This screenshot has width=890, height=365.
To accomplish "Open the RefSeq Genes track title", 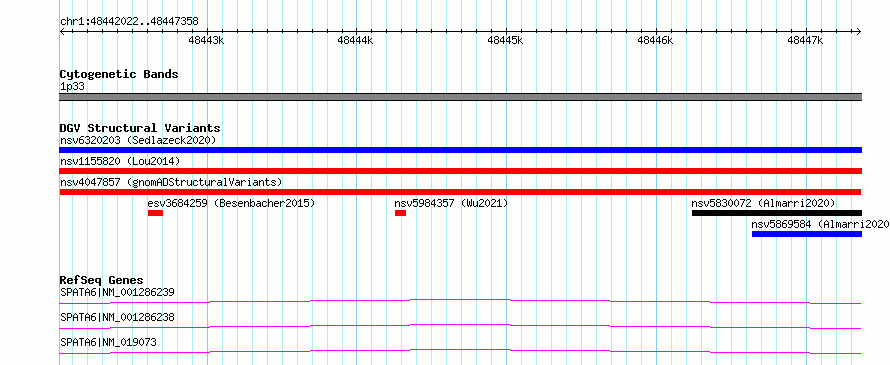I will click(x=102, y=280).
